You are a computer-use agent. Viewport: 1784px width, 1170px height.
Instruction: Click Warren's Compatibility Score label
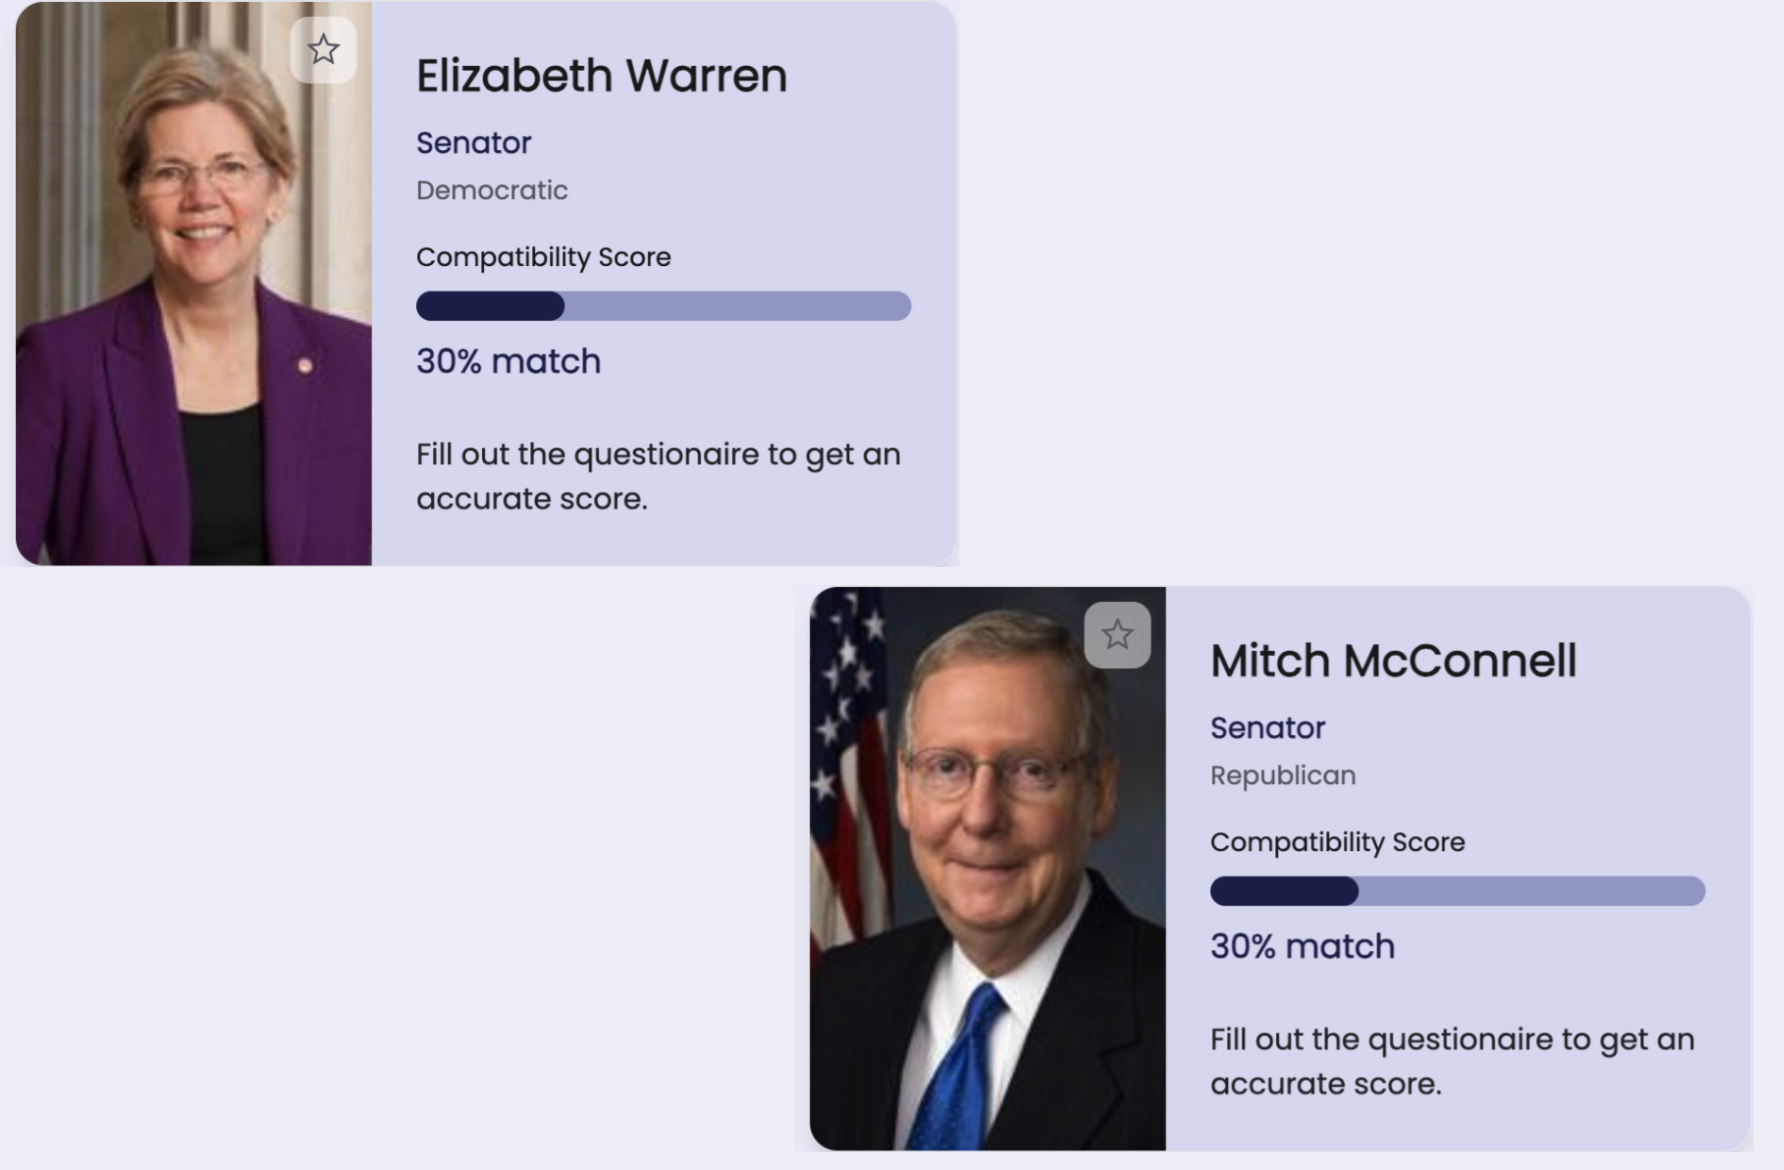click(543, 257)
